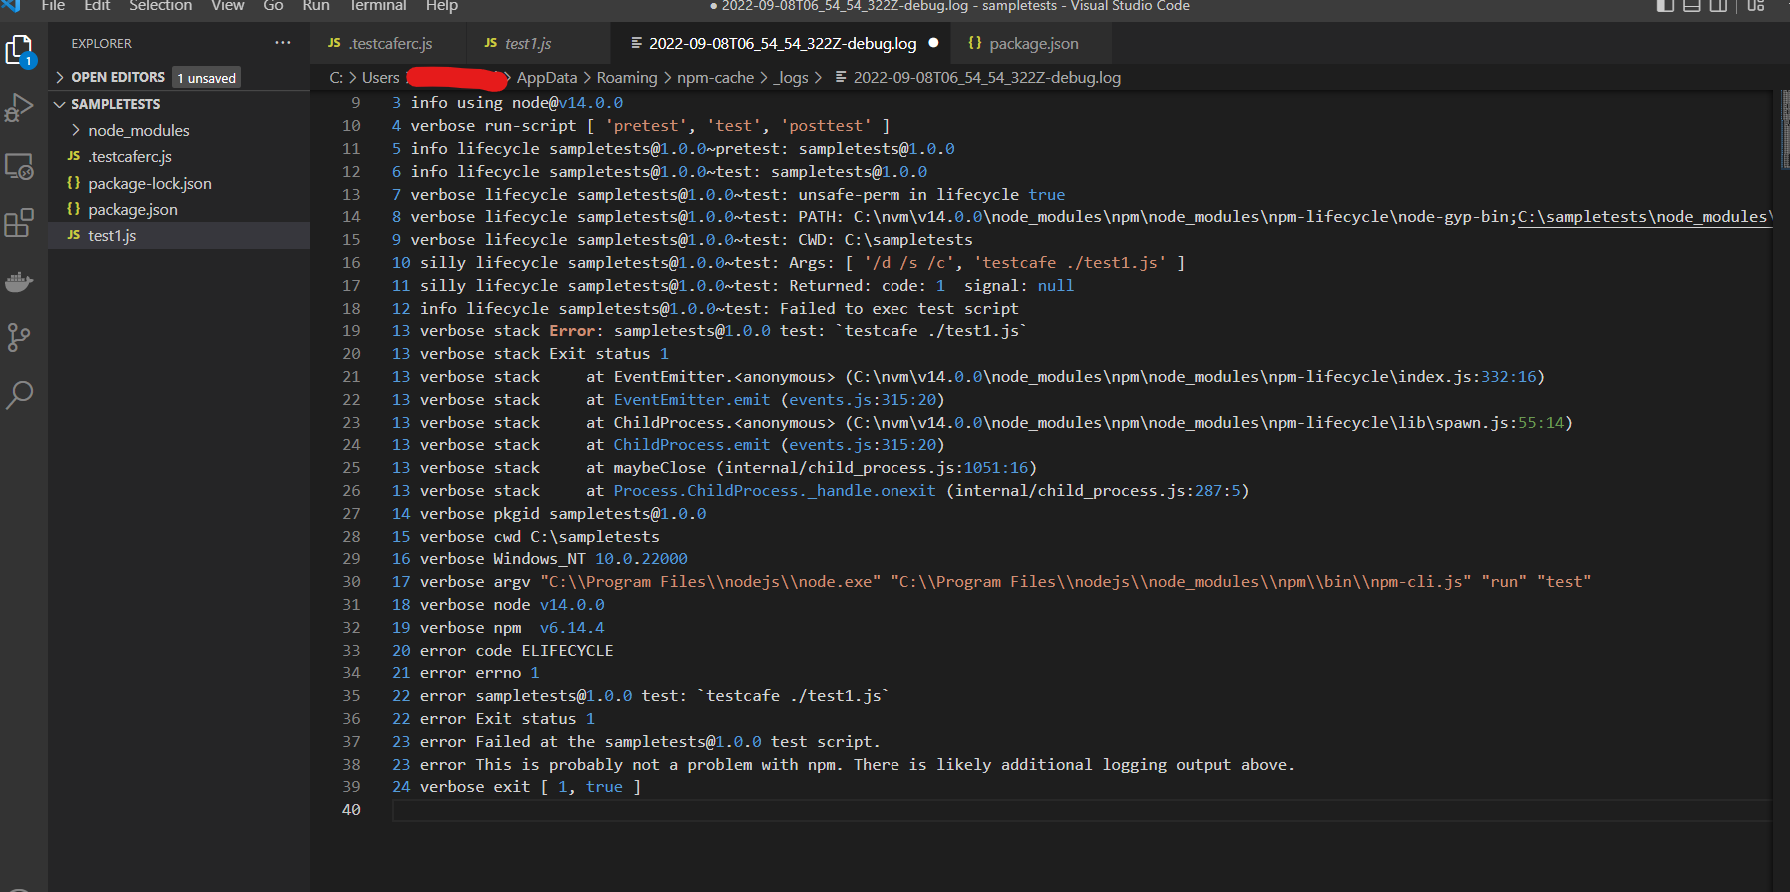Image resolution: width=1790 pixels, height=892 pixels.
Task: Click Process.ChildProcess._handle.onexit link on line 26
Action: point(774,490)
